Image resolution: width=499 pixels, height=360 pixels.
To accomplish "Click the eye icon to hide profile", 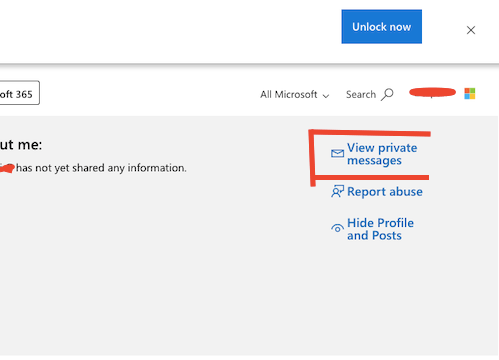I will tap(337, 228).
